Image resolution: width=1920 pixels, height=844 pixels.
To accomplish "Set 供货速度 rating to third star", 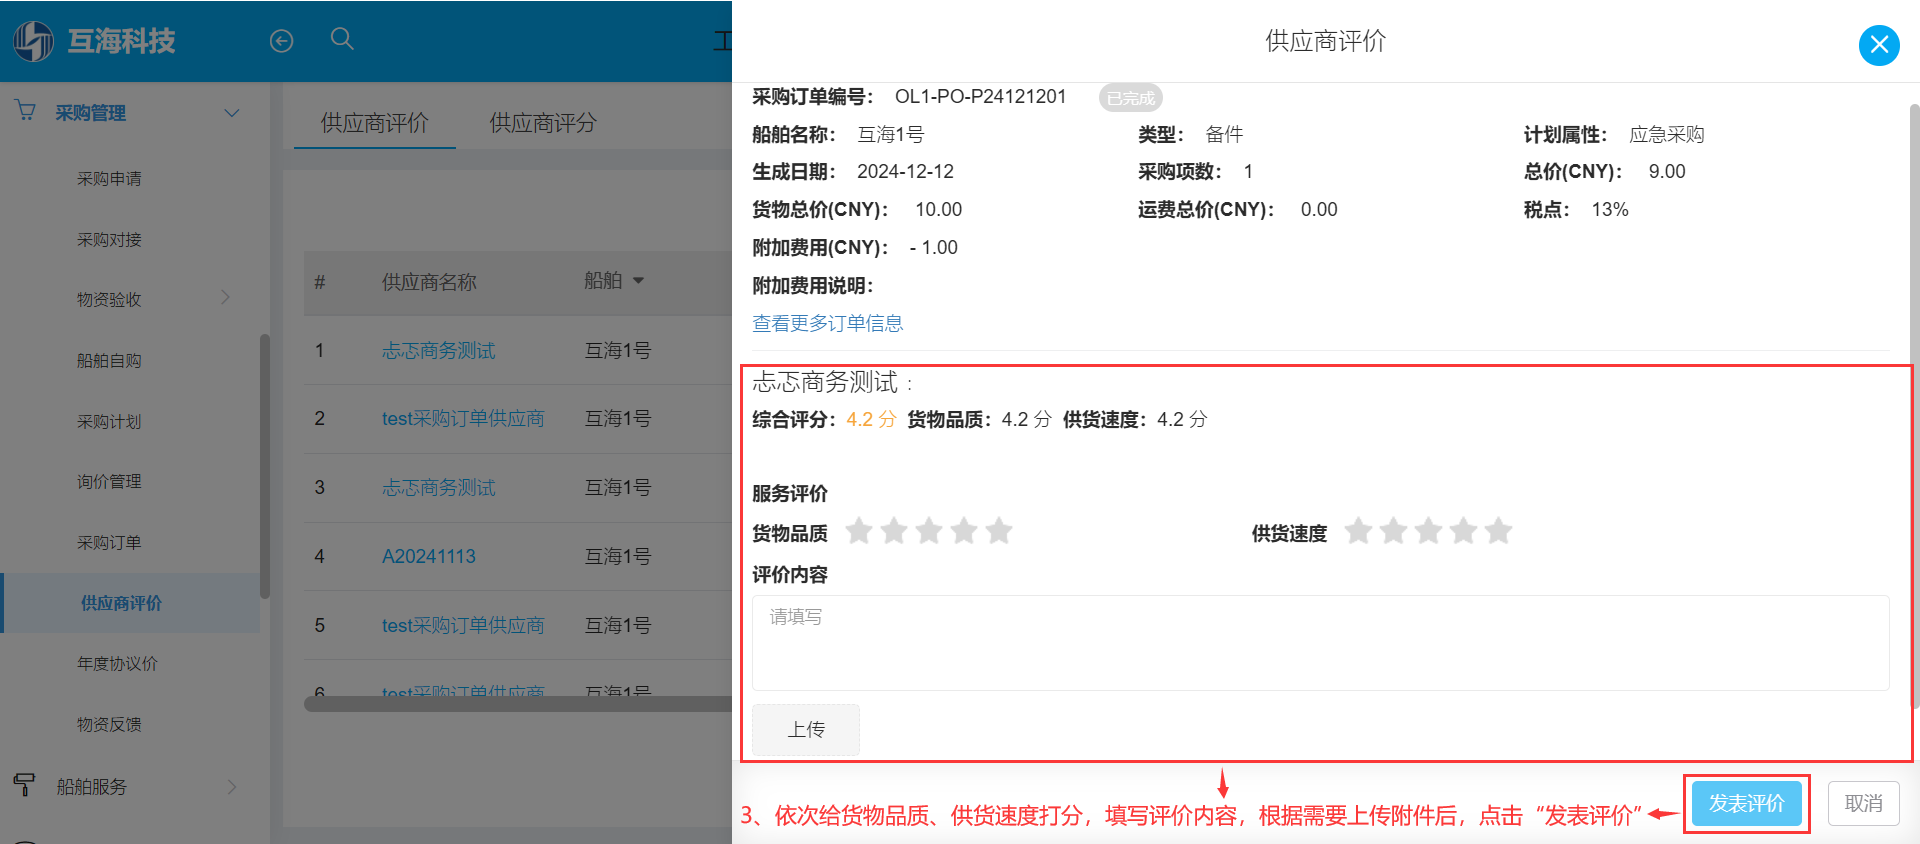I will pos(1428,530).
